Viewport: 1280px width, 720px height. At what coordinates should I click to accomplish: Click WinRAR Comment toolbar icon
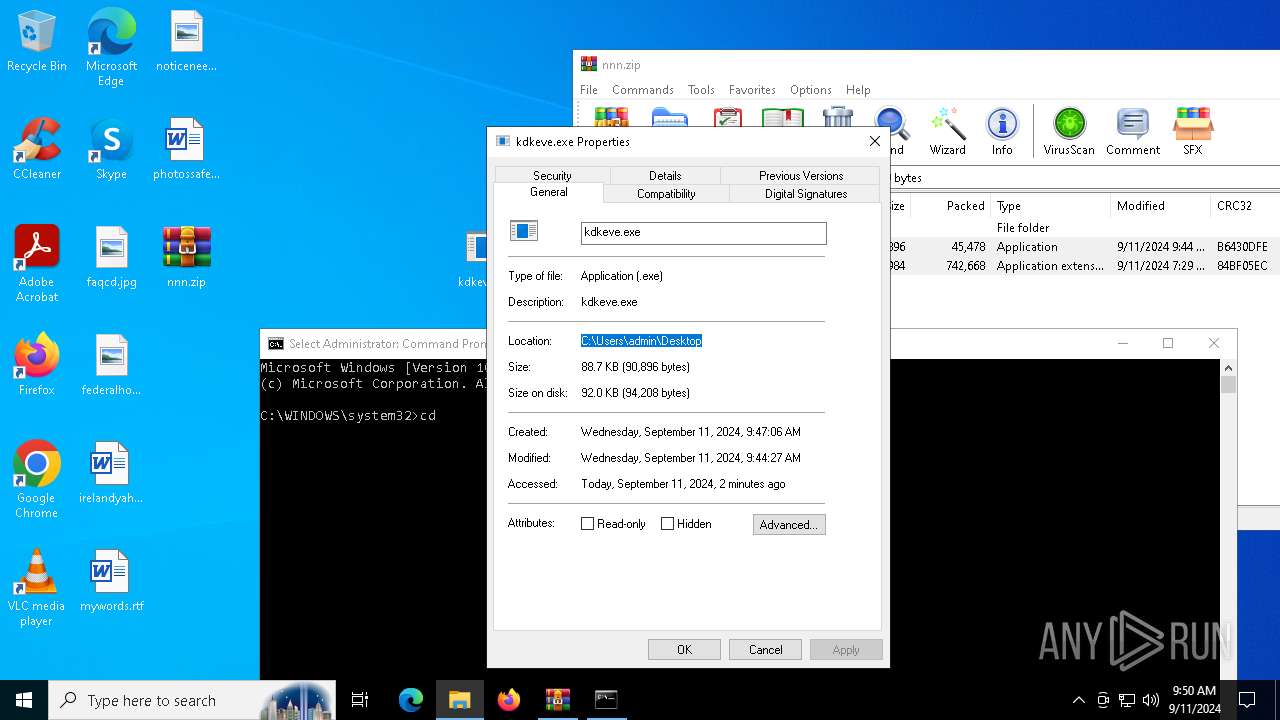point(1133,131)
